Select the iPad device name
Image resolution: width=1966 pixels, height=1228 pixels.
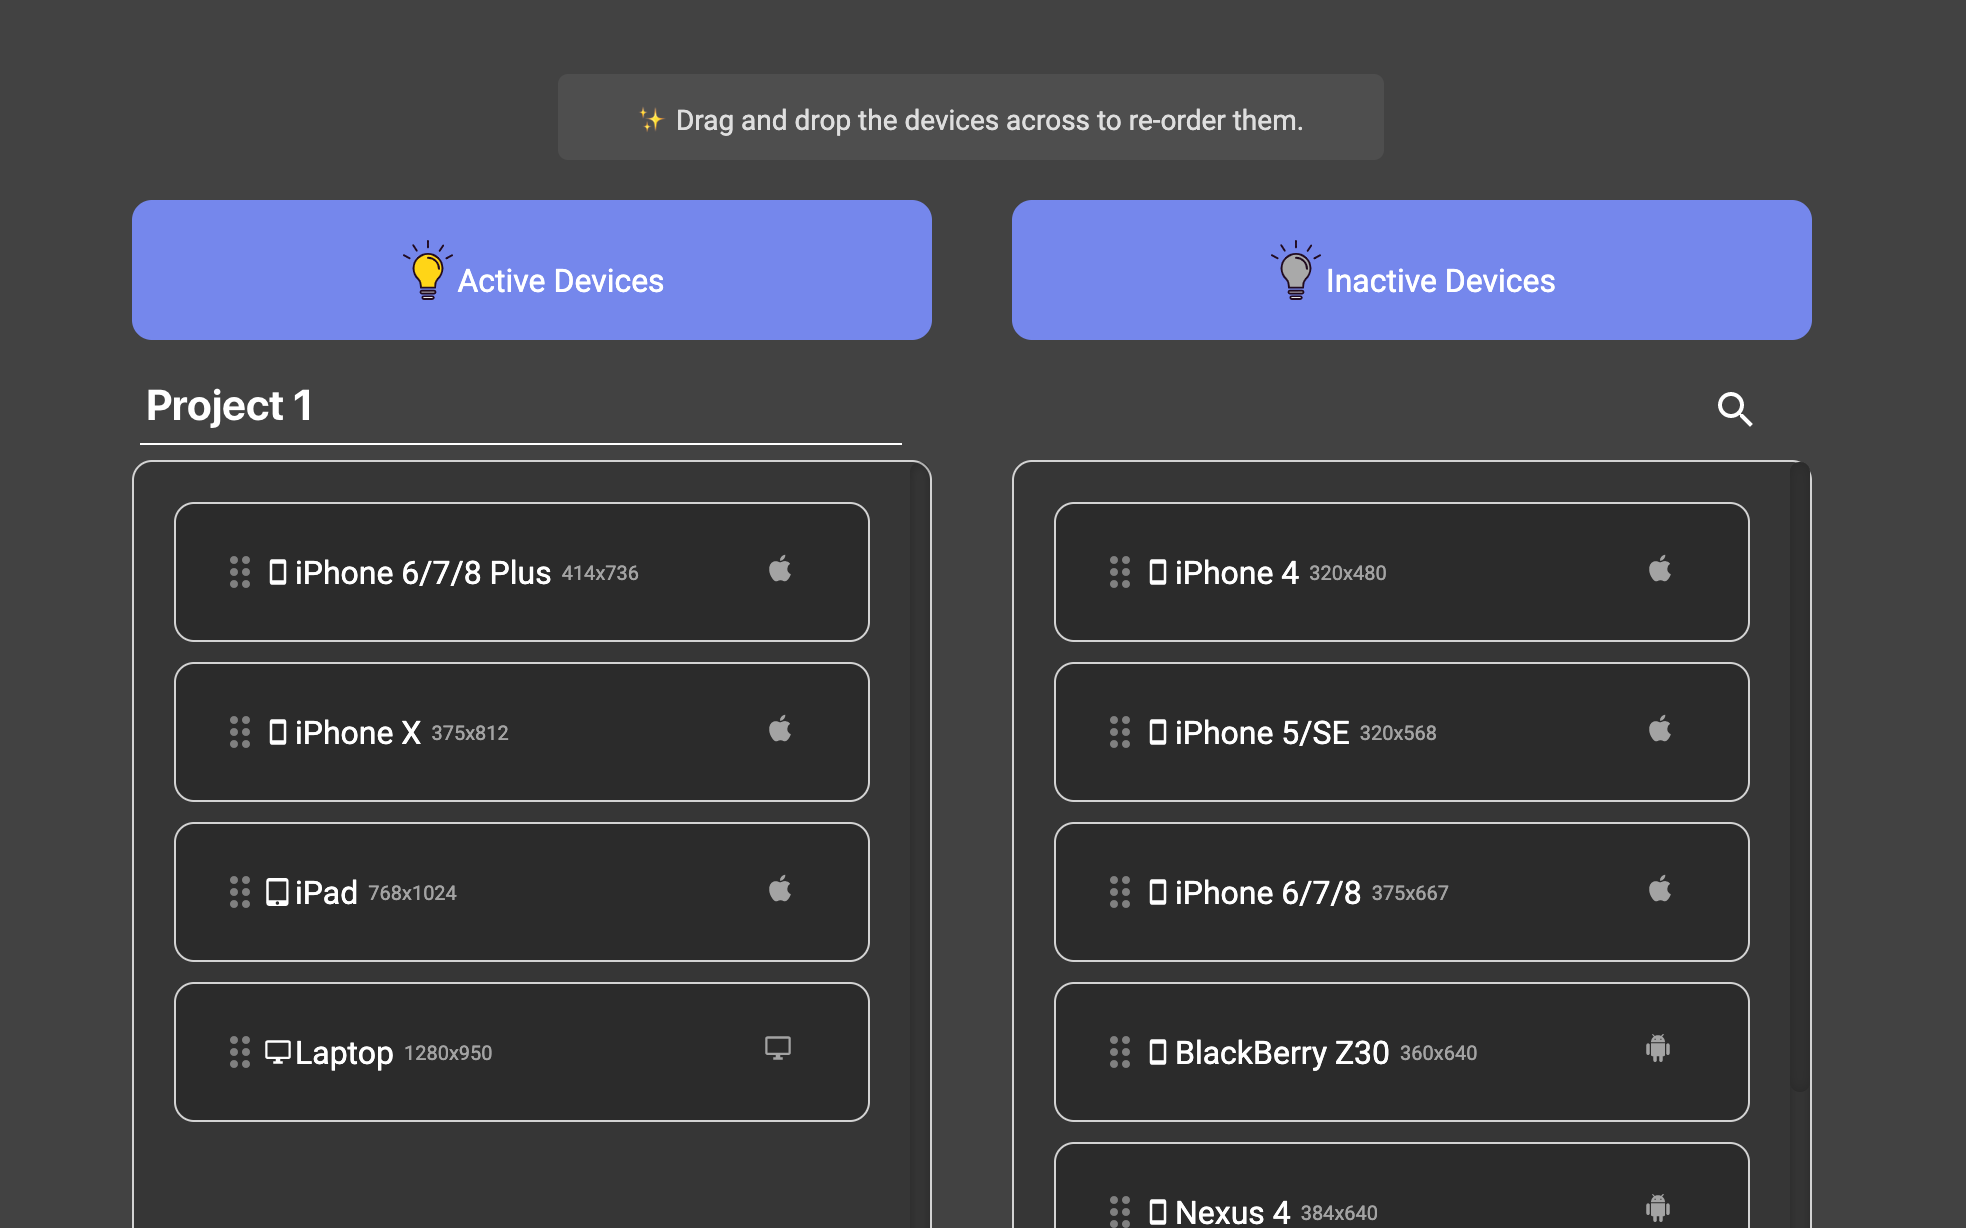click(x=326, y=893)
